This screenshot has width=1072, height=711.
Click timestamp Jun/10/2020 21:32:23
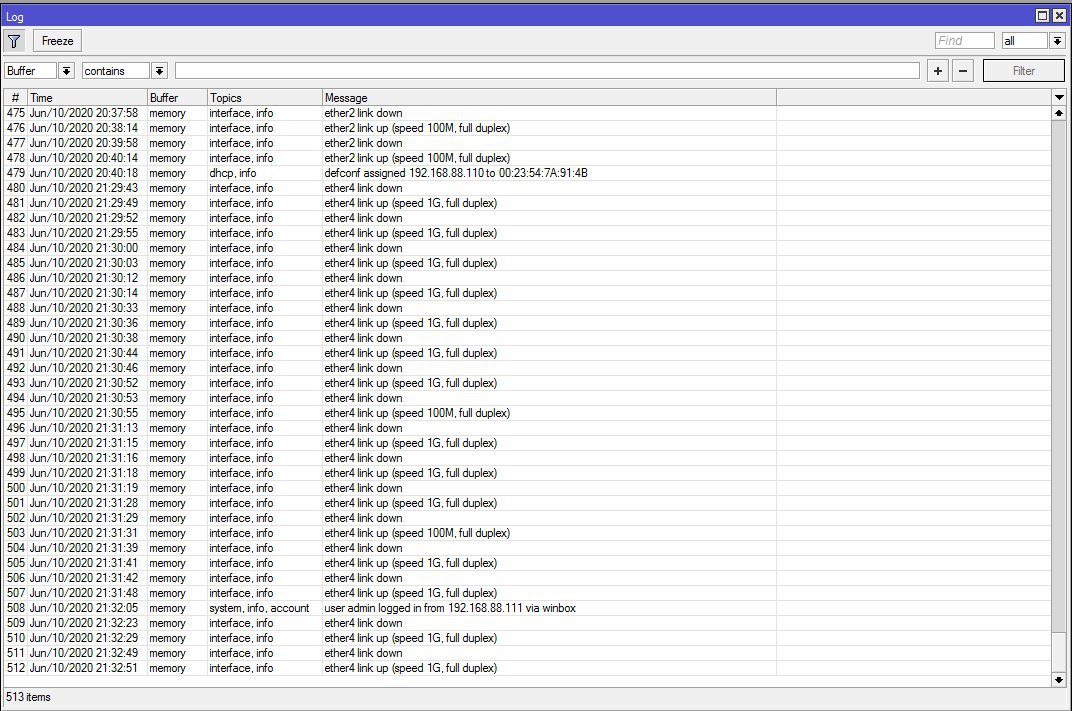83,623
